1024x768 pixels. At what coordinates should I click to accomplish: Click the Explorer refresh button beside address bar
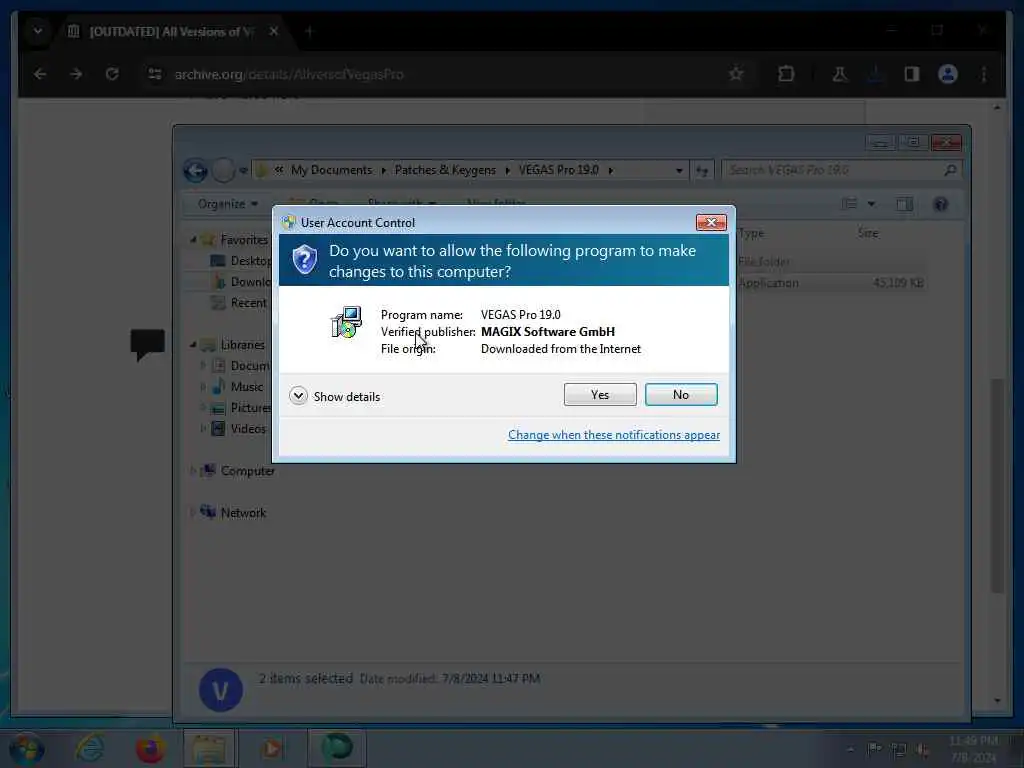click(702, 170)
